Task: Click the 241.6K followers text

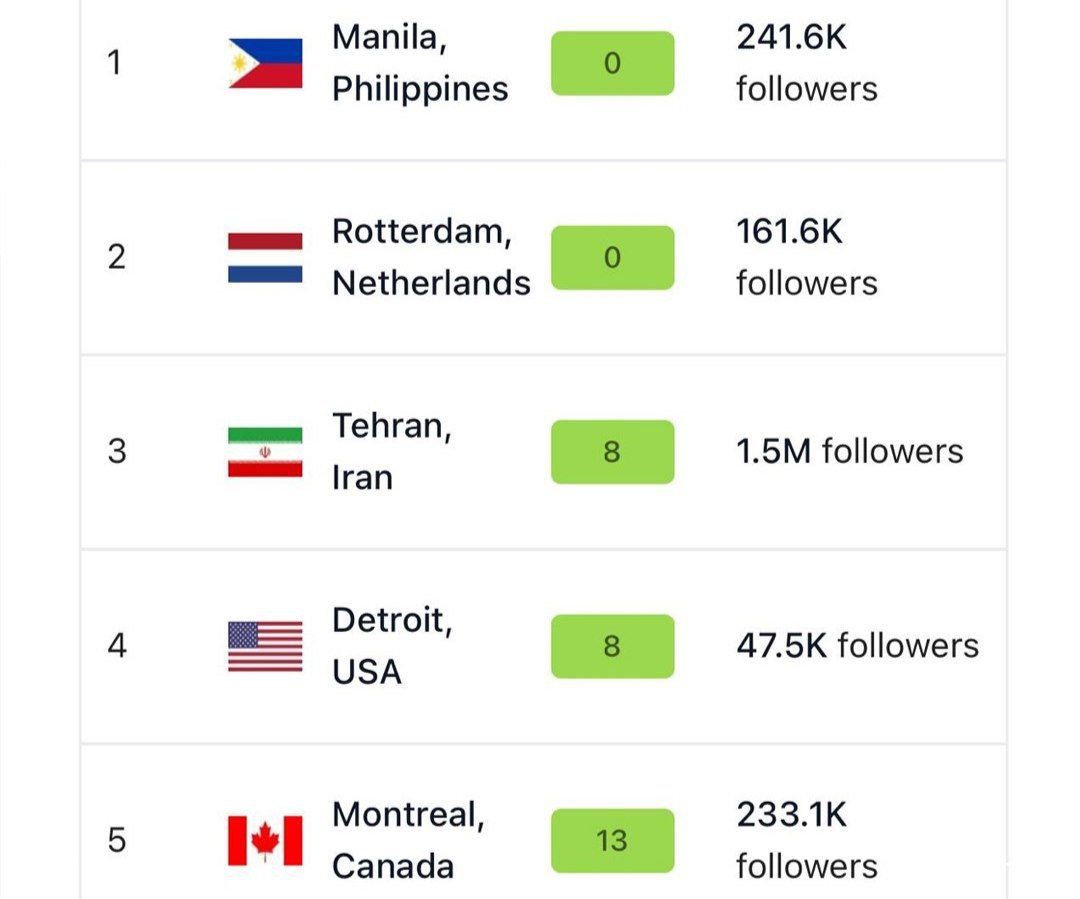Action: [806, 64]
